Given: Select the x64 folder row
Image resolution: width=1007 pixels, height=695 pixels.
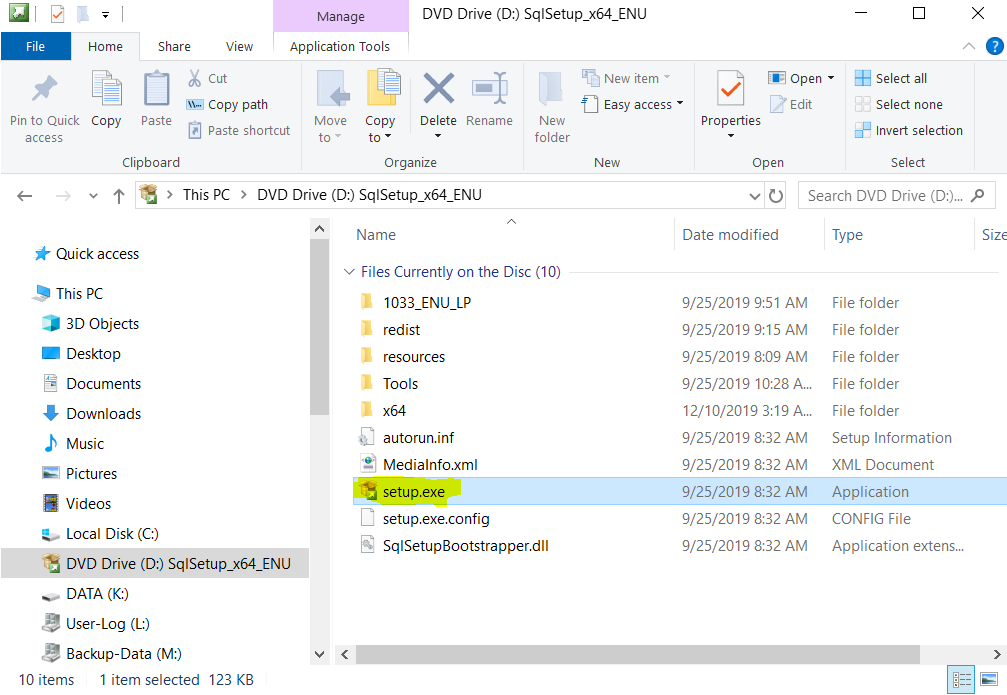Looking at the screenshot, I should (x=679, y=410).
